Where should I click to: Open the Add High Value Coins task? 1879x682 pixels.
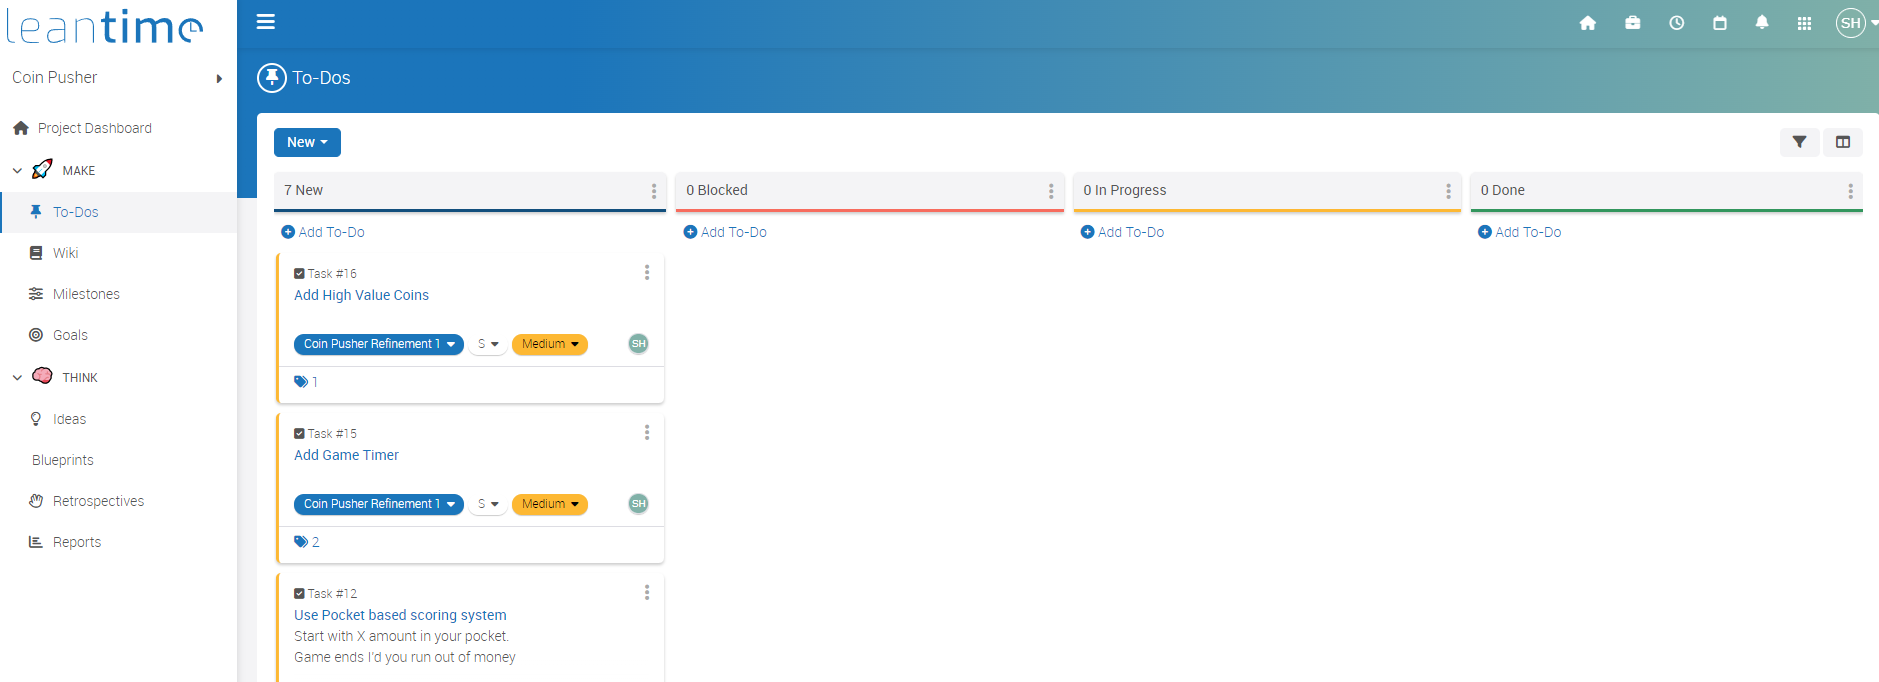(x=361, y=295)
